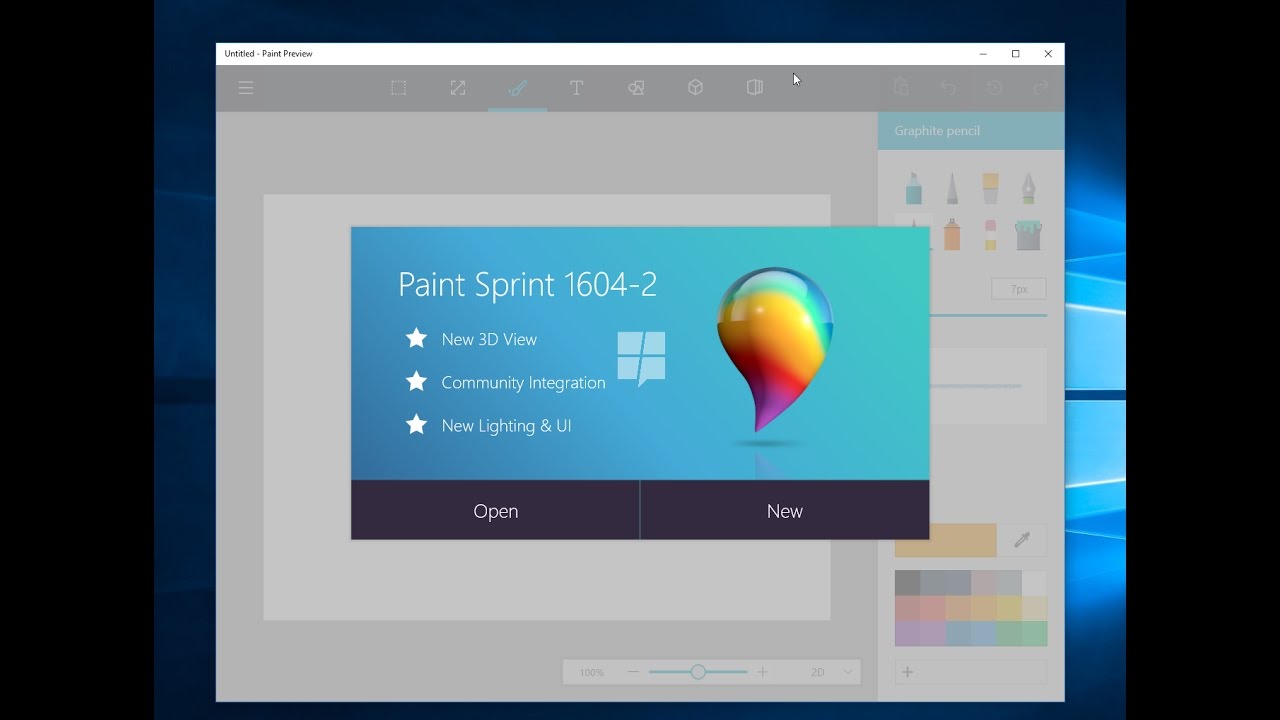Viewport: 1280px width, 720px height.
Task: Pick the graphite pencil cone brush
Action: pos(952,188)
